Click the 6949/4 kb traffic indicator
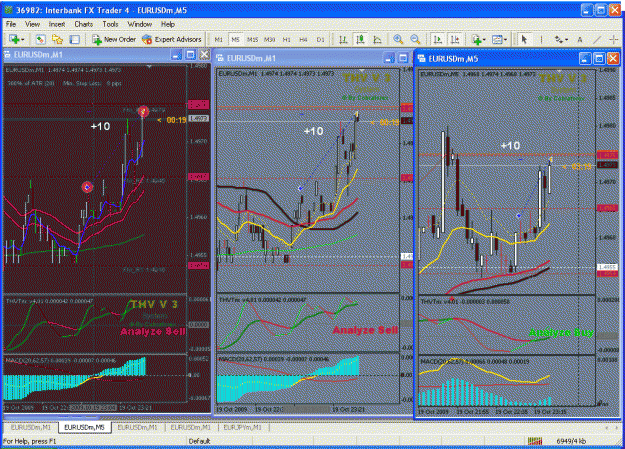The width and height of the screenshot is (625, 449). (571, 441)
